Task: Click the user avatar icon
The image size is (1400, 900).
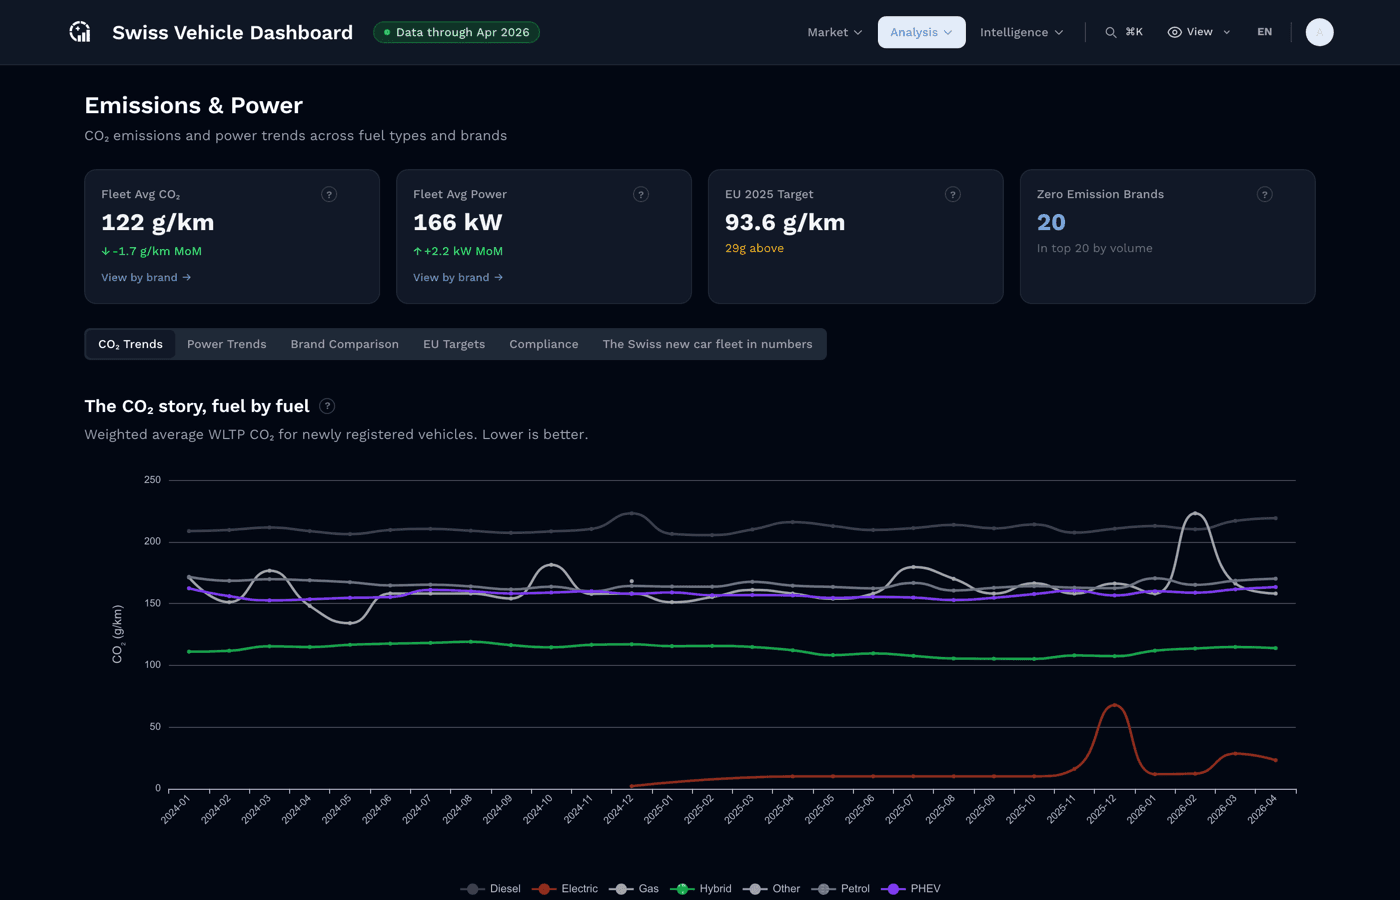Action: pos(1320,32)
